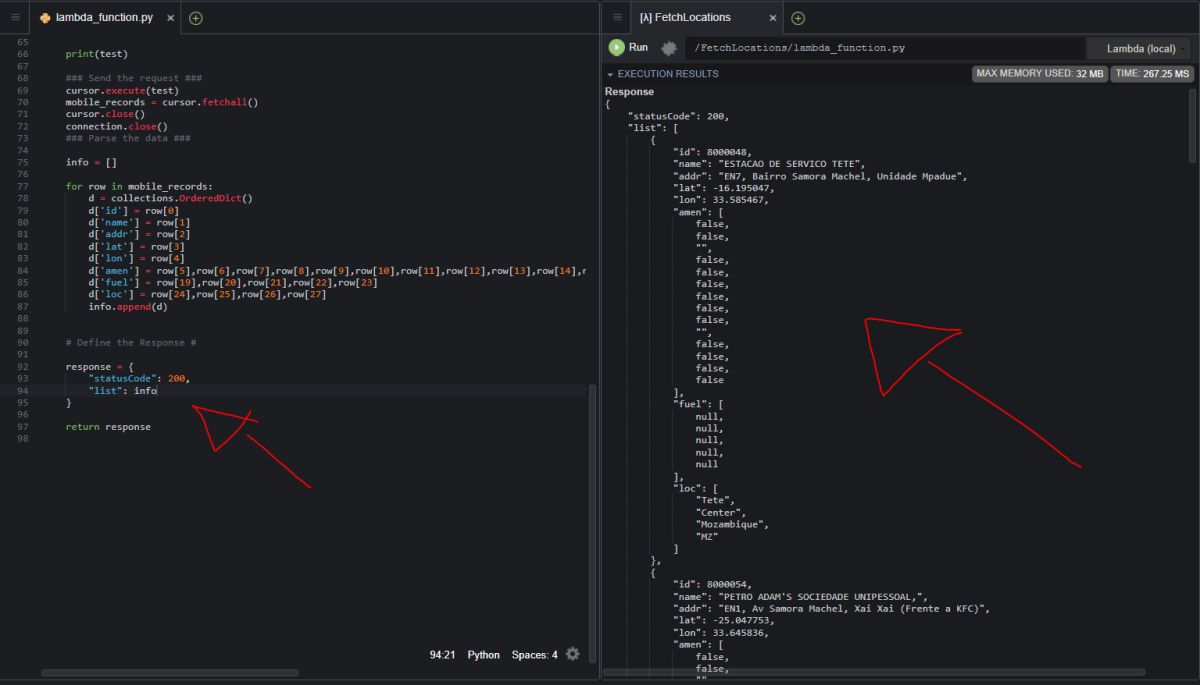Open the right pane's tab menu icon
Image resolution: width=1200 pixels, height=685 pixels.
[617, 18]
